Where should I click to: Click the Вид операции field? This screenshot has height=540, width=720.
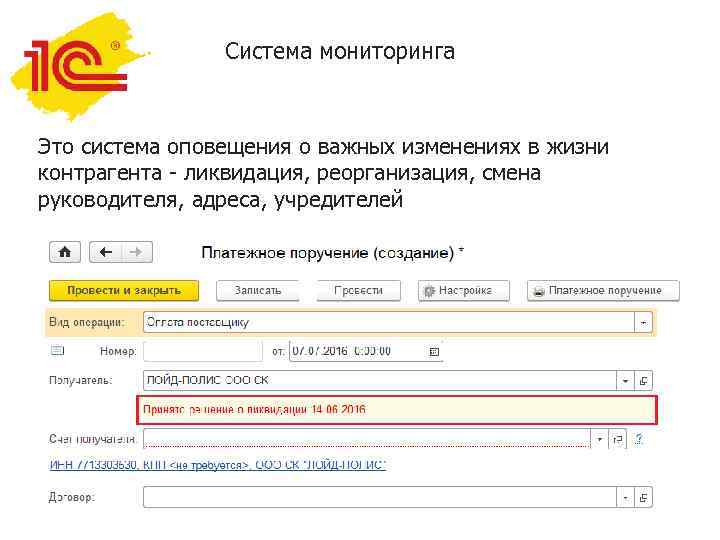point(388,323)
